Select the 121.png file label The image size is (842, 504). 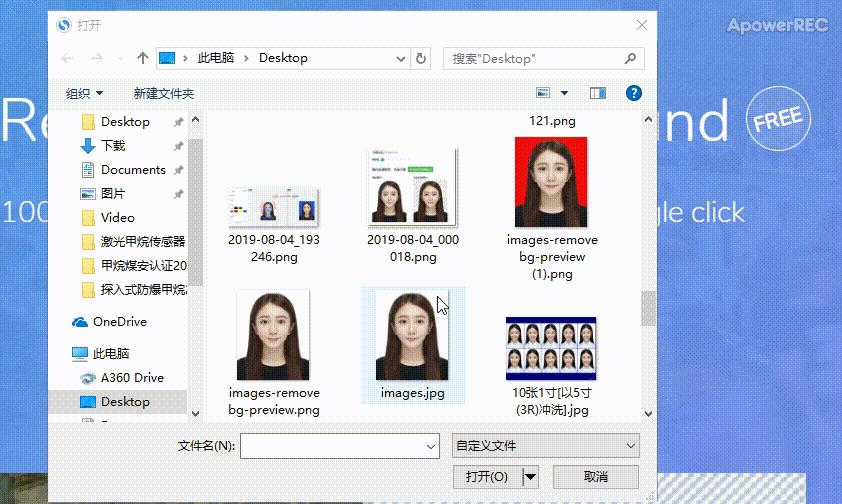coord(552,121)
